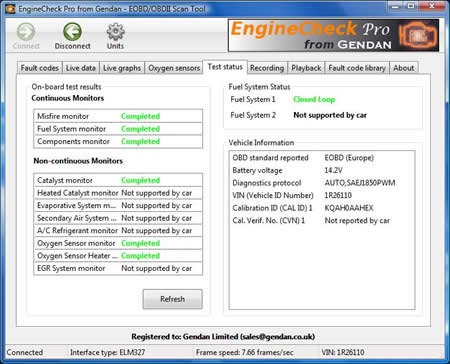450x364 pixels.
Task: Select the Components monitor row
Action: tap(118, 141)
